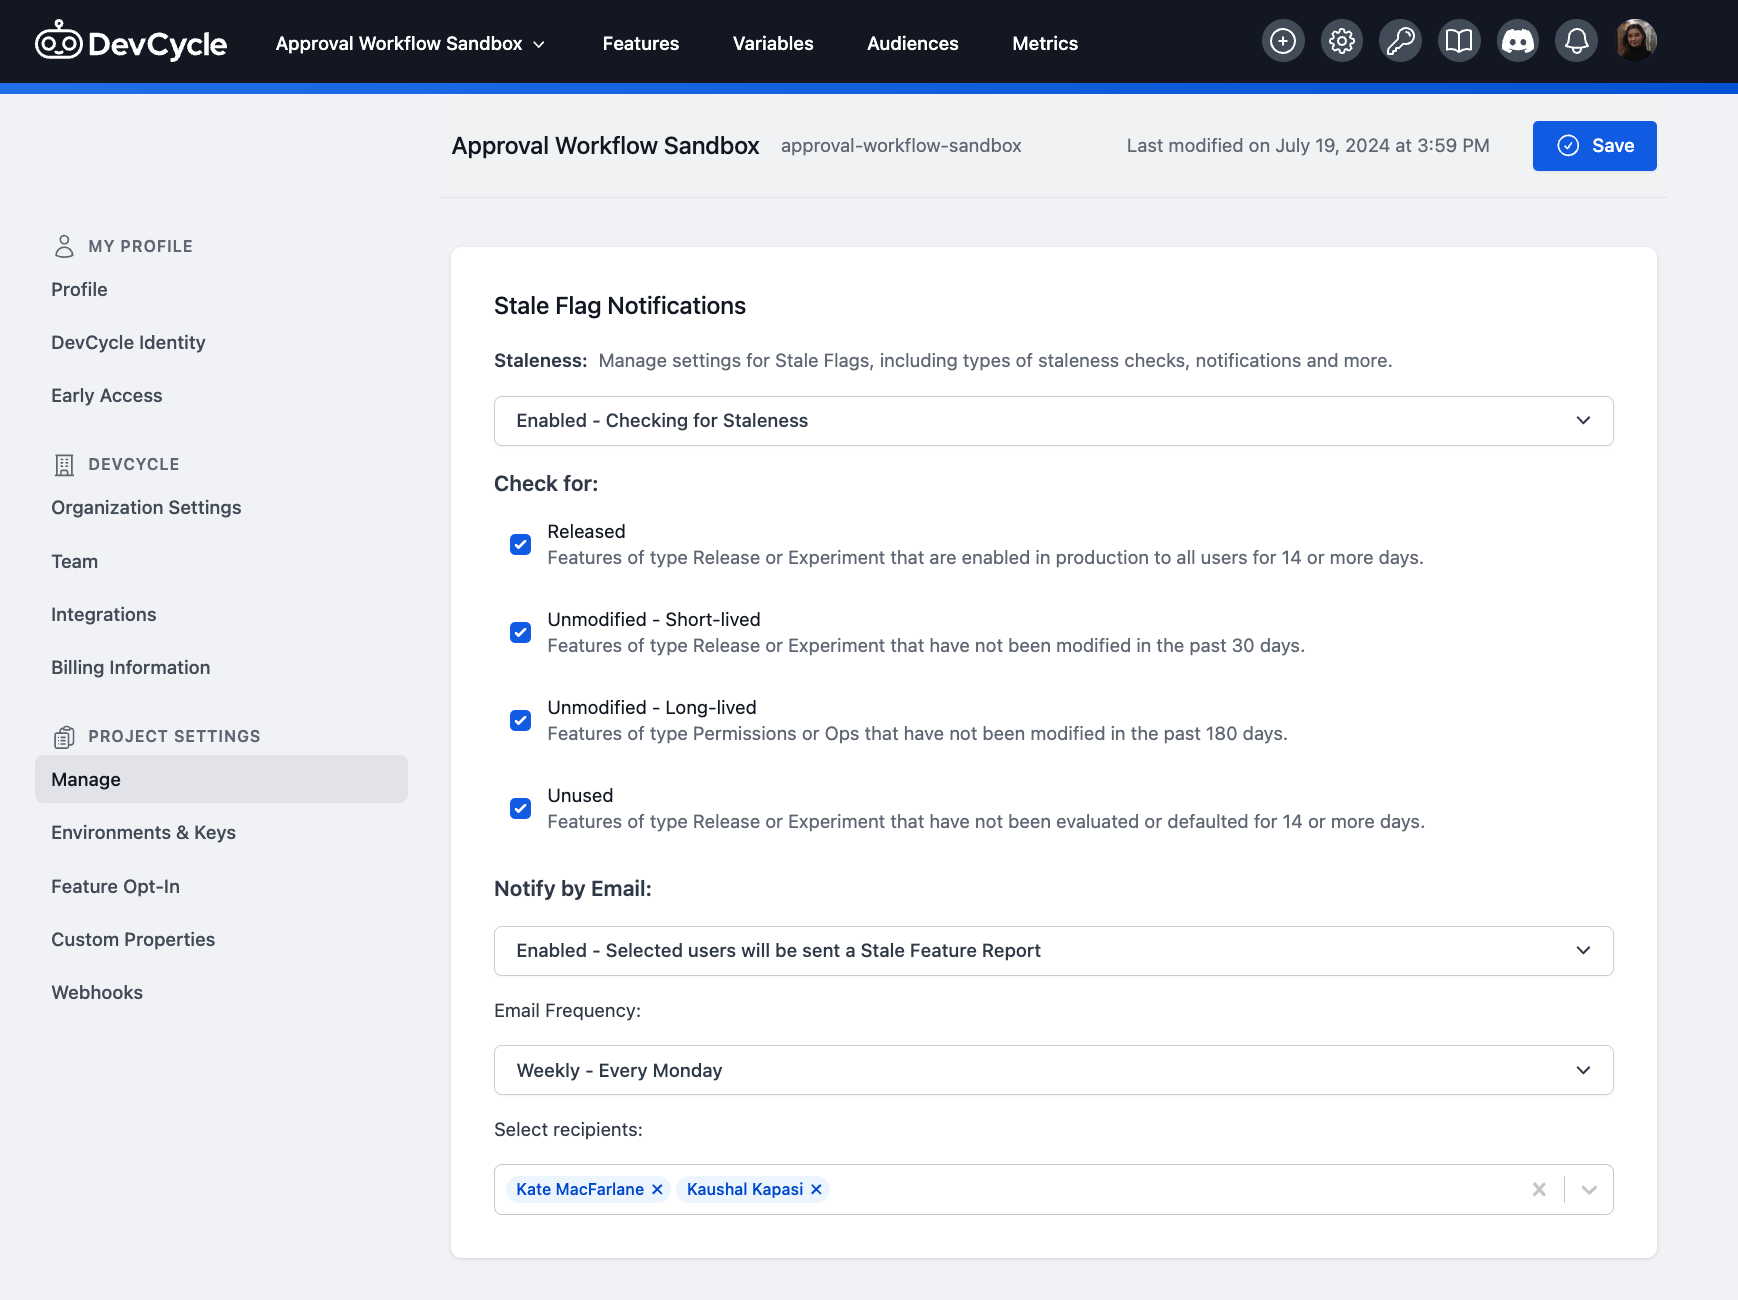Uncheck the Unused staleness check
Viewport: 1738px width, 1300px height.
coord(520,808)
